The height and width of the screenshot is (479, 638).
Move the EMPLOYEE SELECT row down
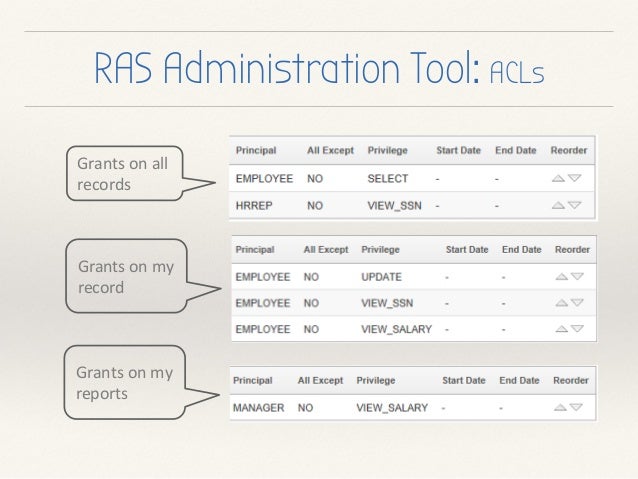(x=575, y=178)
